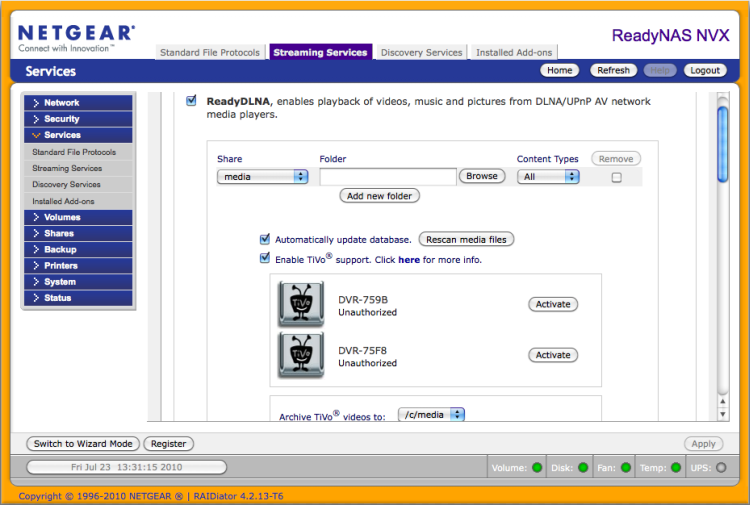Click the Remove button
This screenshot has height=505, width=750.
tap(616, 159)
